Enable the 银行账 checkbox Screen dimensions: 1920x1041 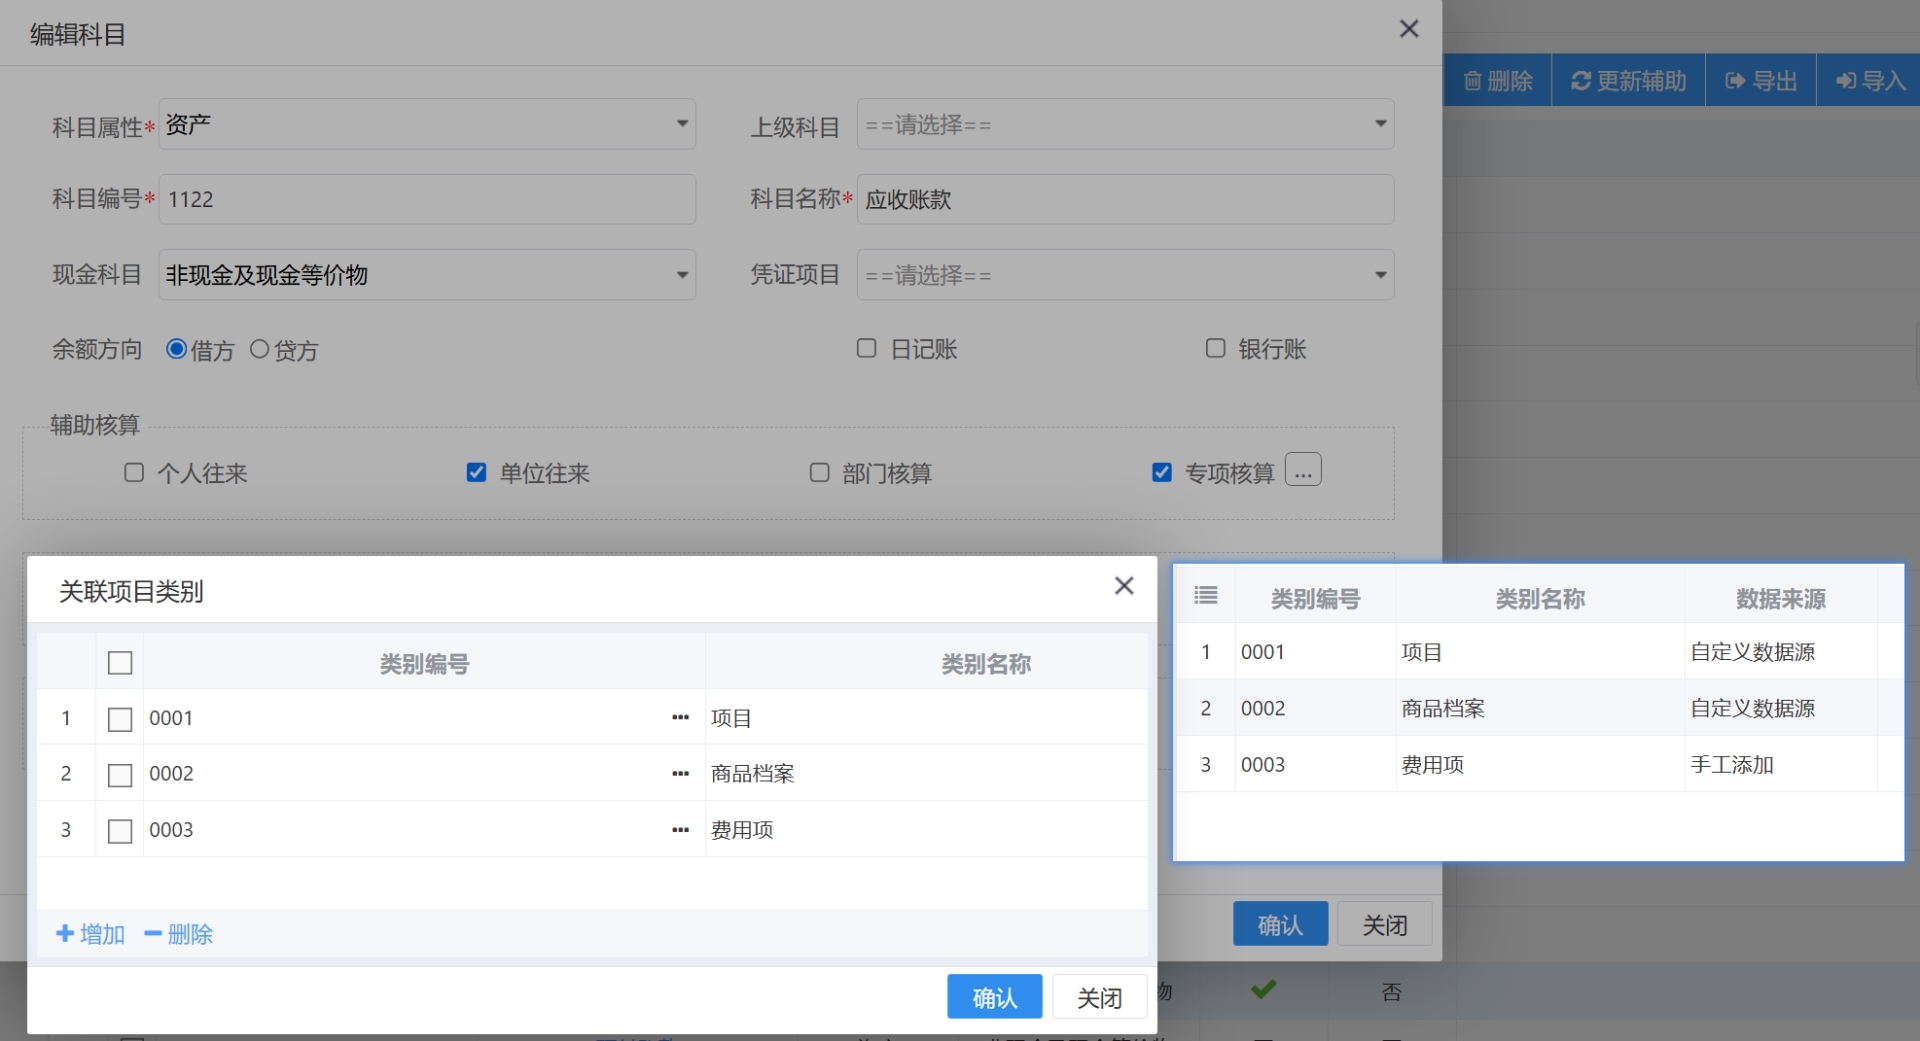pos(1215,348)
